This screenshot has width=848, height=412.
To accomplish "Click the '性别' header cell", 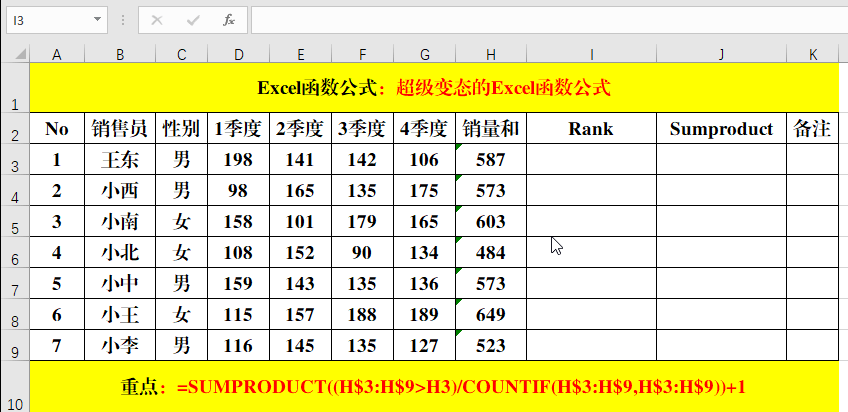I will (182, 128).
